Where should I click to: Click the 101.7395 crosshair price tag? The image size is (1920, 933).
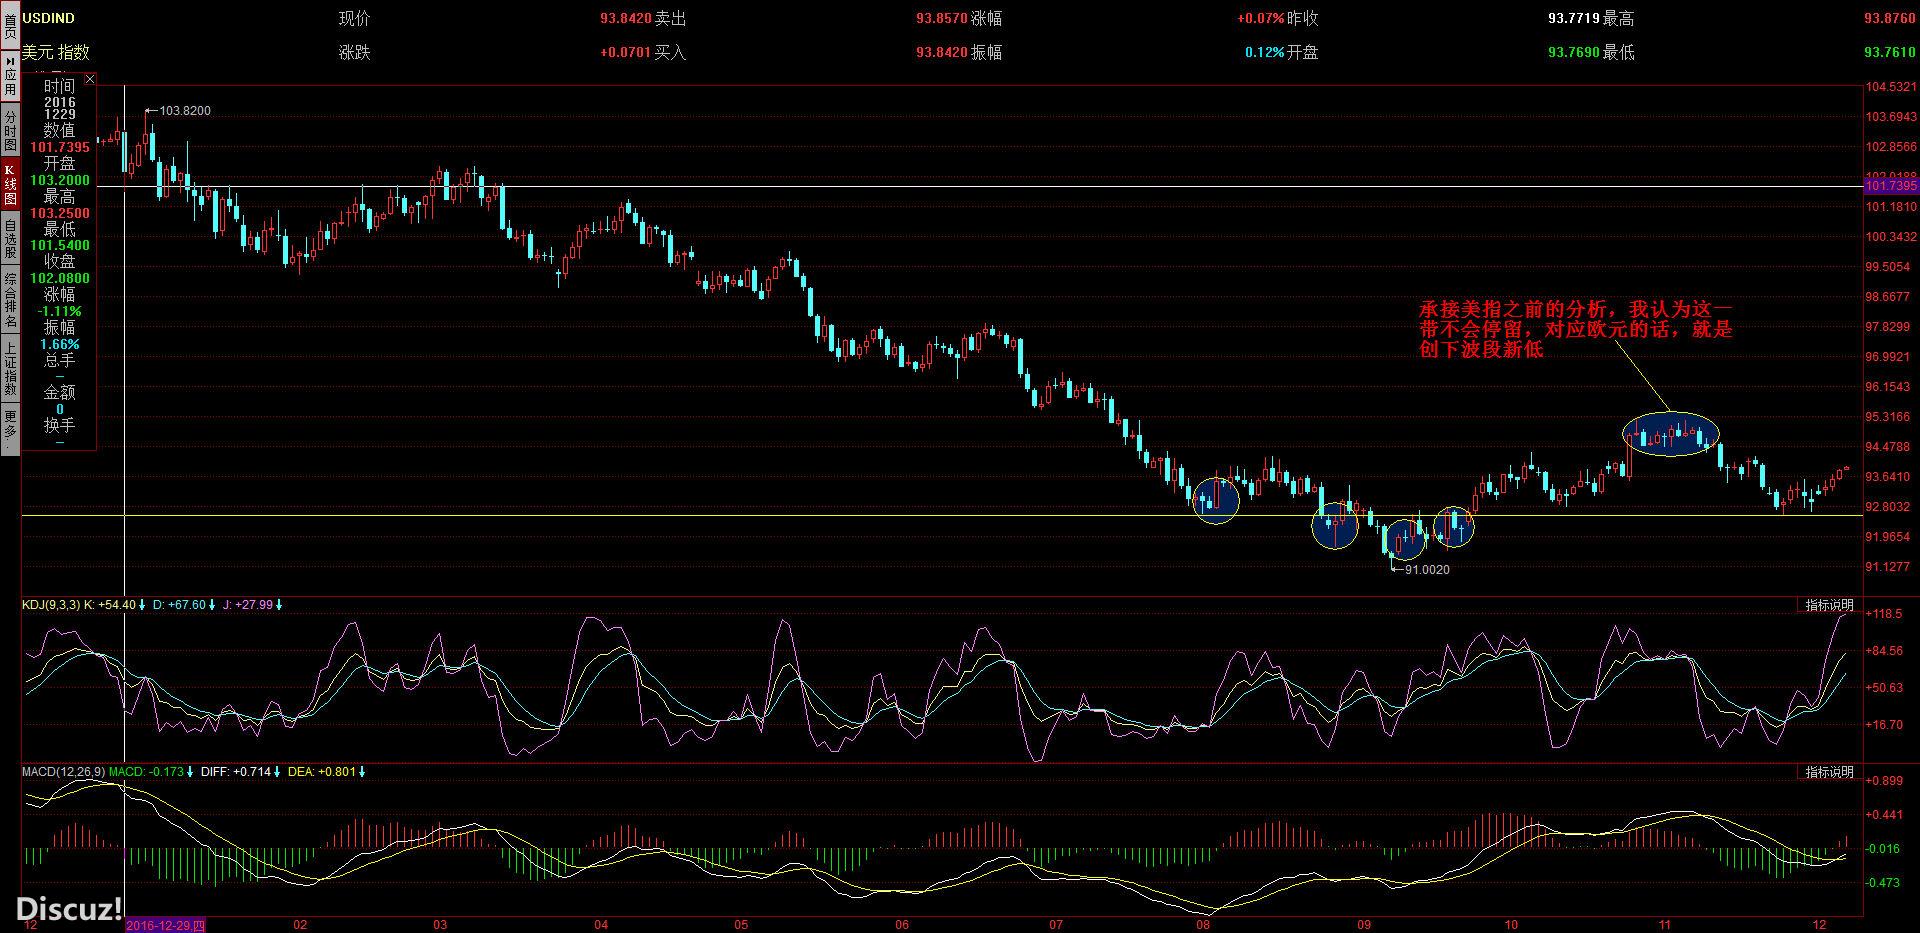coord(1891,186)
